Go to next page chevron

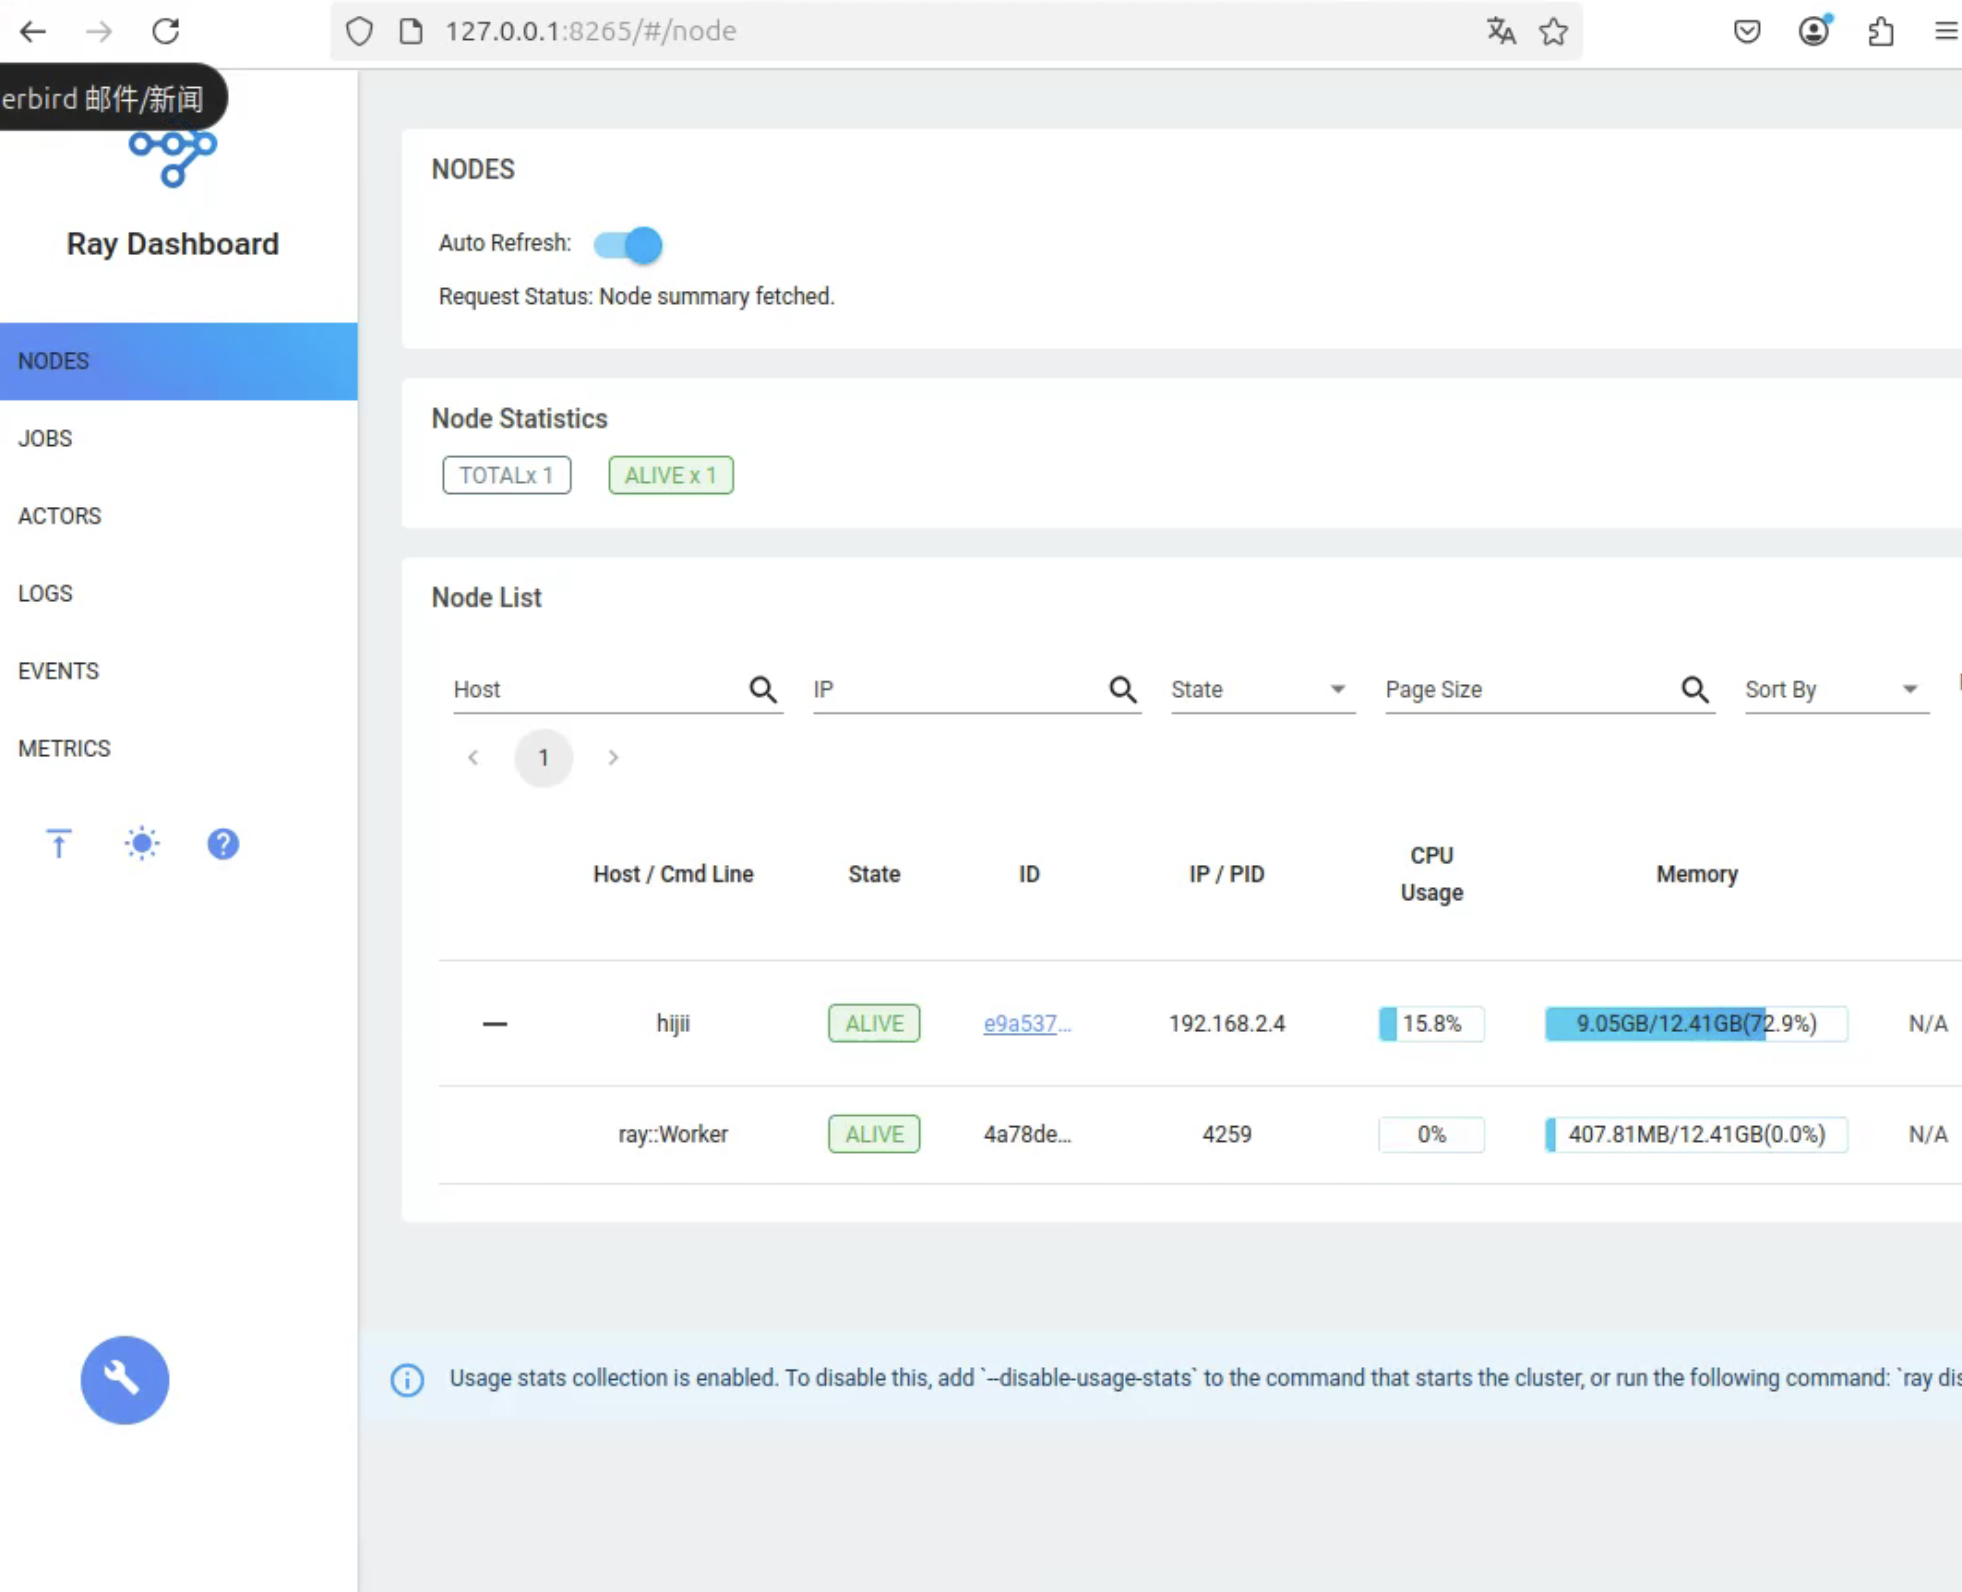click(613, 758)
